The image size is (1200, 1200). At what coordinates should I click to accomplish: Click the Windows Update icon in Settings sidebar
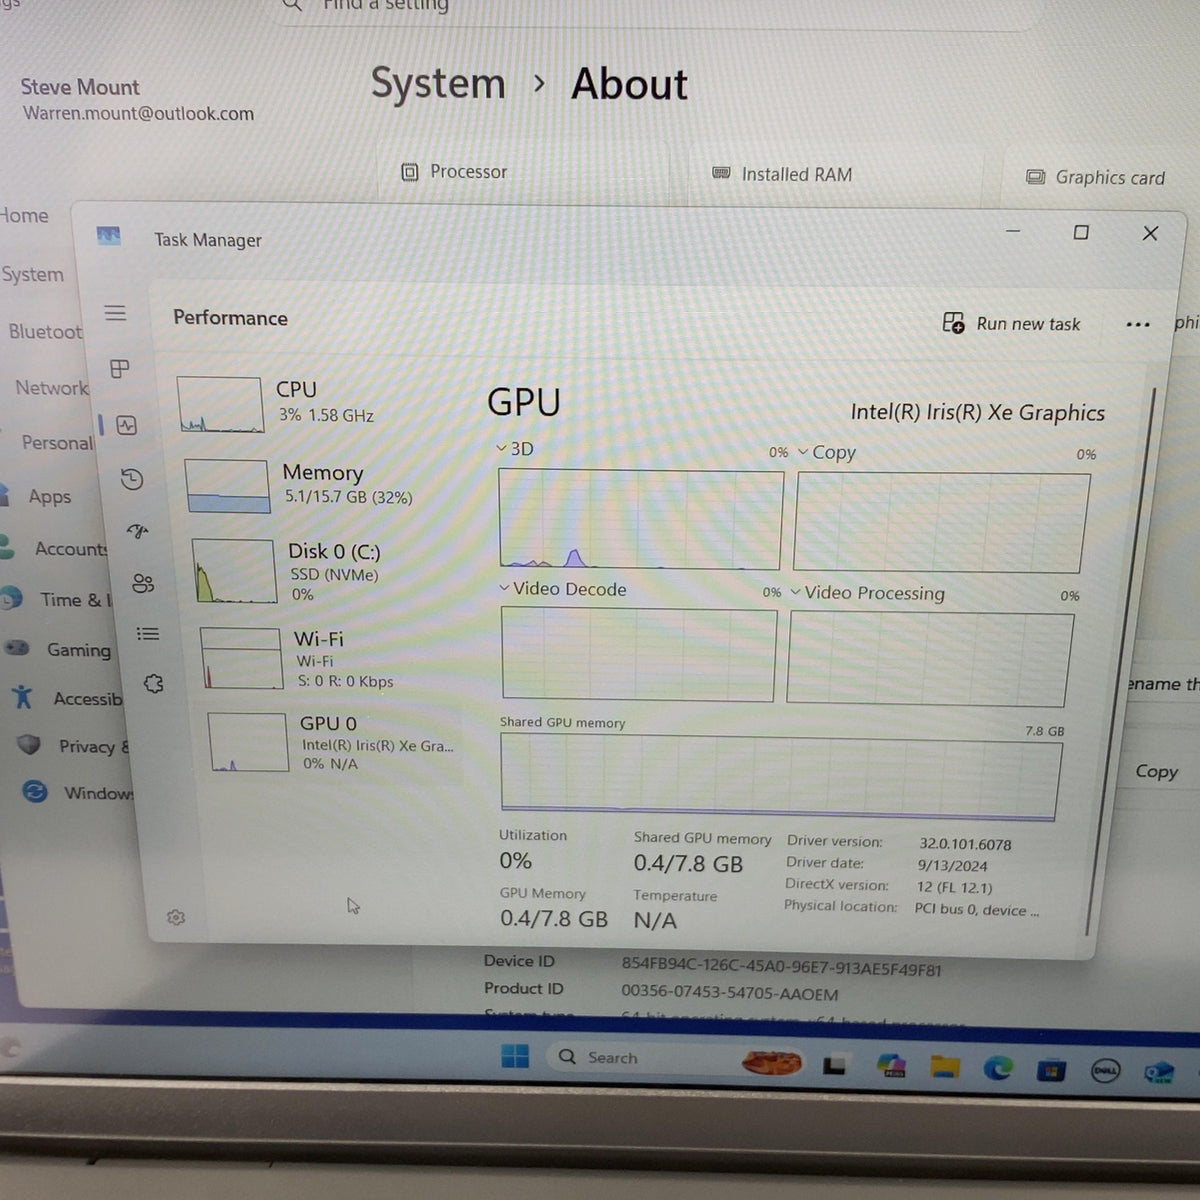(35, 791)
